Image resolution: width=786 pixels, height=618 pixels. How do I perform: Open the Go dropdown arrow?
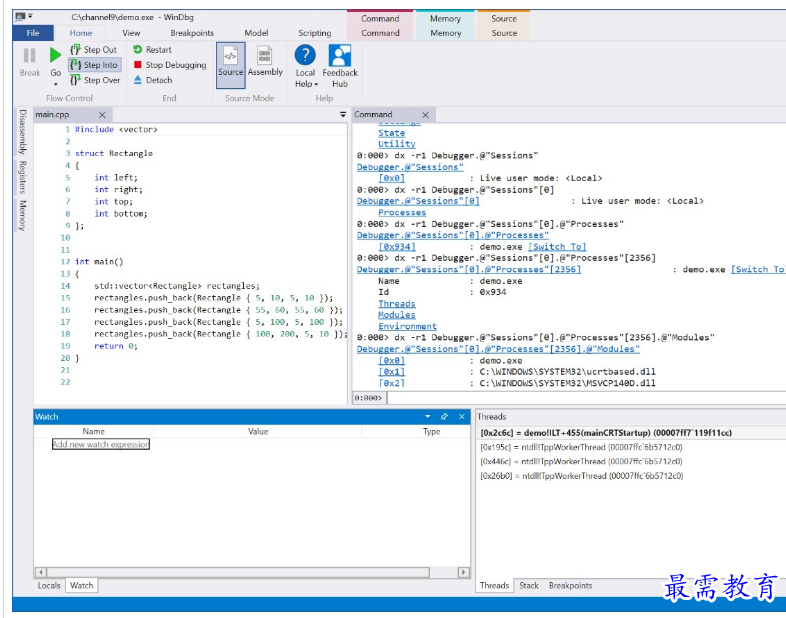click(56, 84)
